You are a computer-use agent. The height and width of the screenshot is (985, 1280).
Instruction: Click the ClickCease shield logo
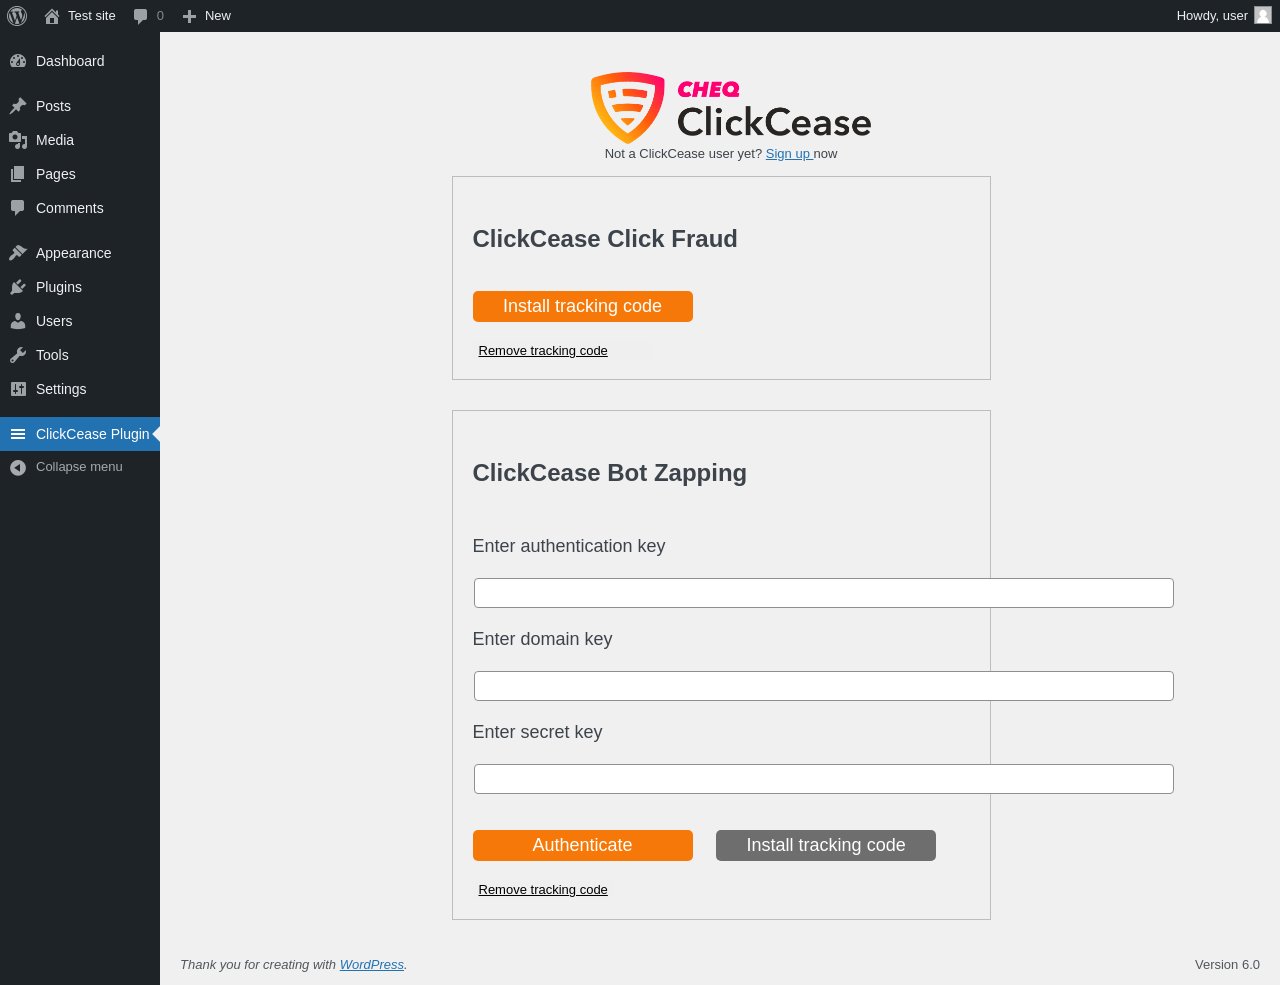tap(628, 107)
